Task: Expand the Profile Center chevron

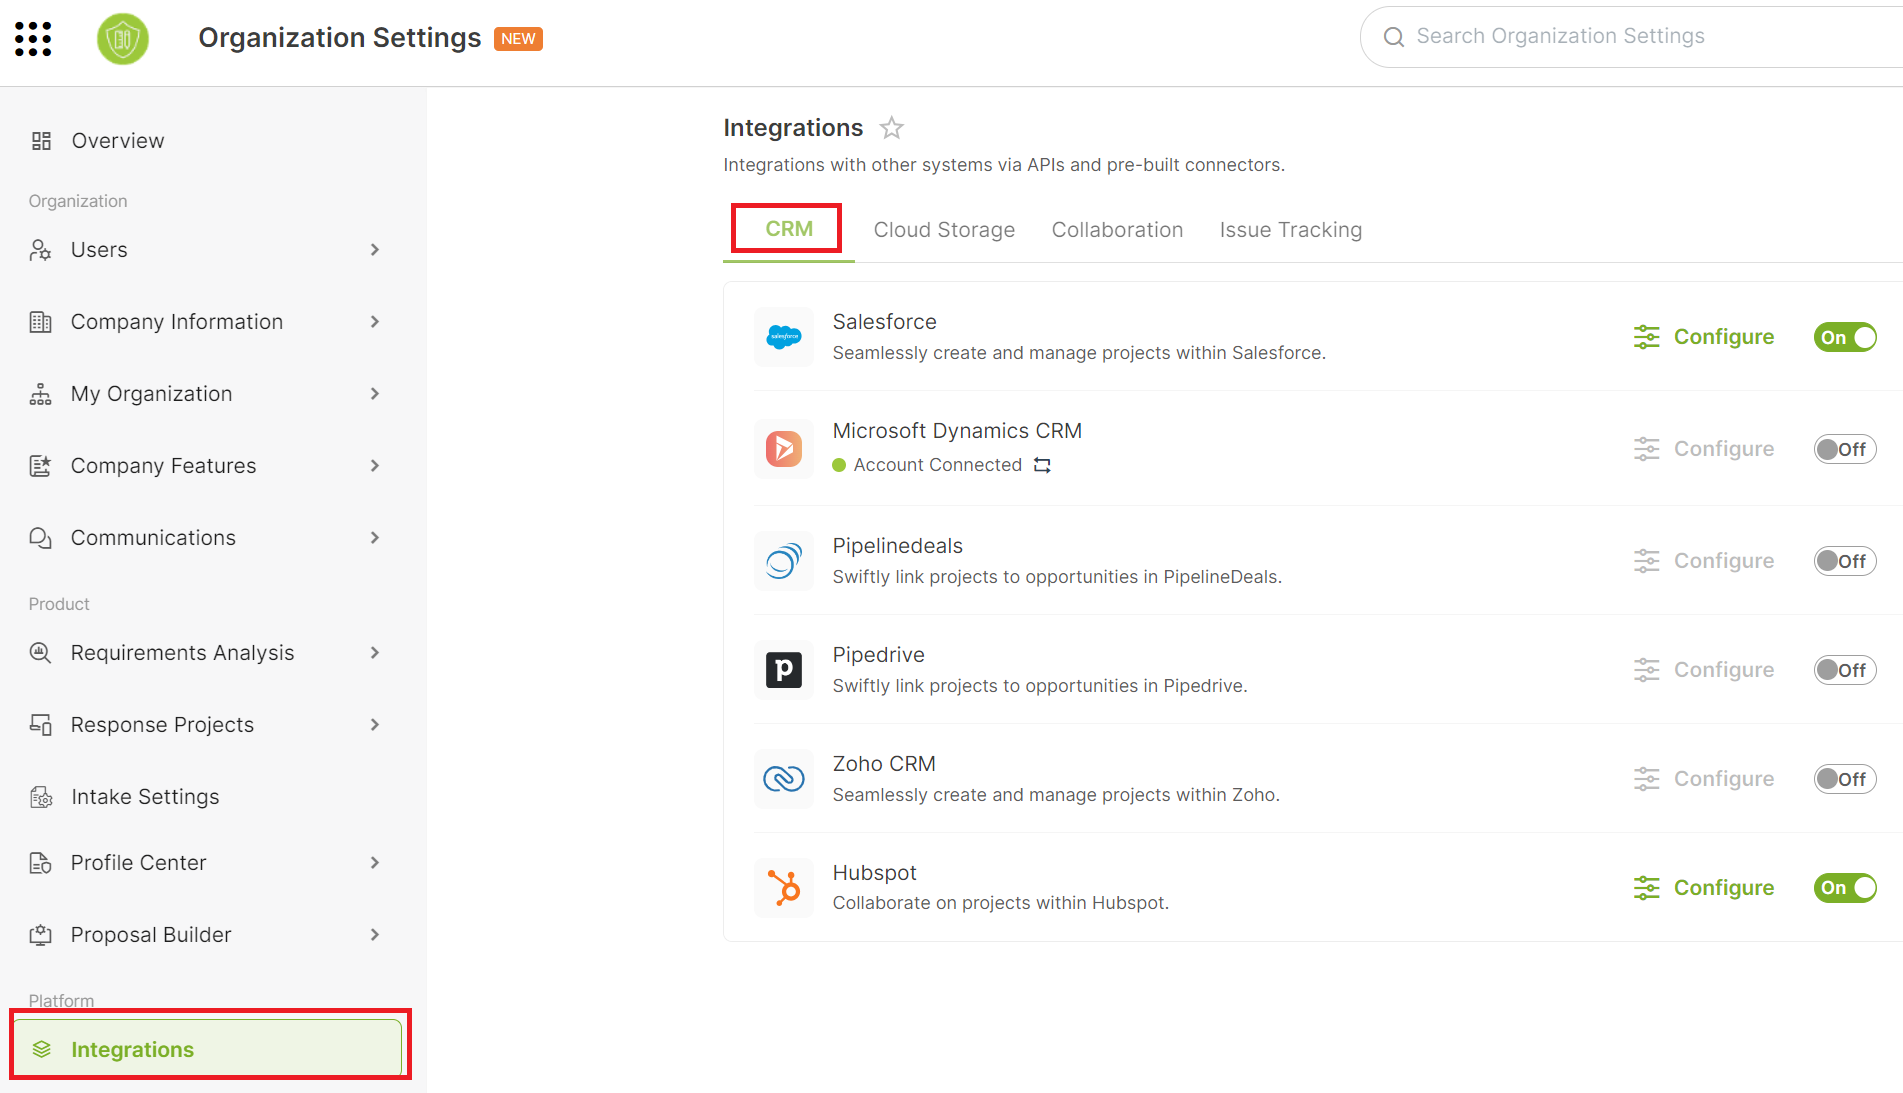Action: click(375, 863)
